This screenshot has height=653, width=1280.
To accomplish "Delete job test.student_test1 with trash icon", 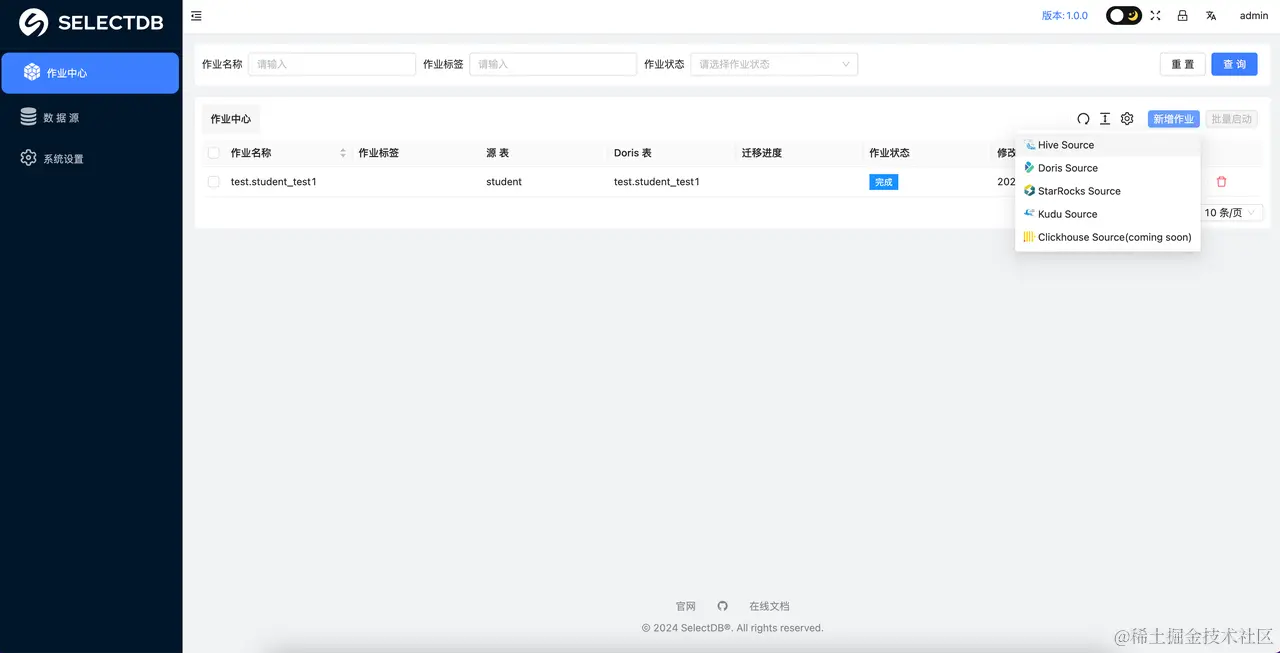I will pyautogui.click(x=1221, y=182).
